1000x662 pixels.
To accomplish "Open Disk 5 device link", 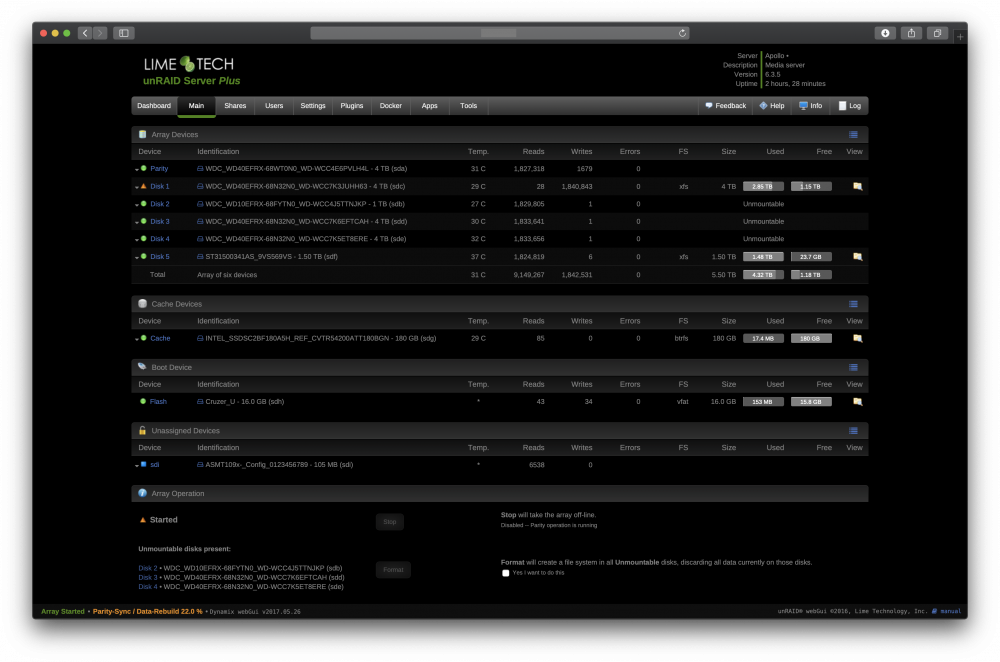I will pos(159,256).
